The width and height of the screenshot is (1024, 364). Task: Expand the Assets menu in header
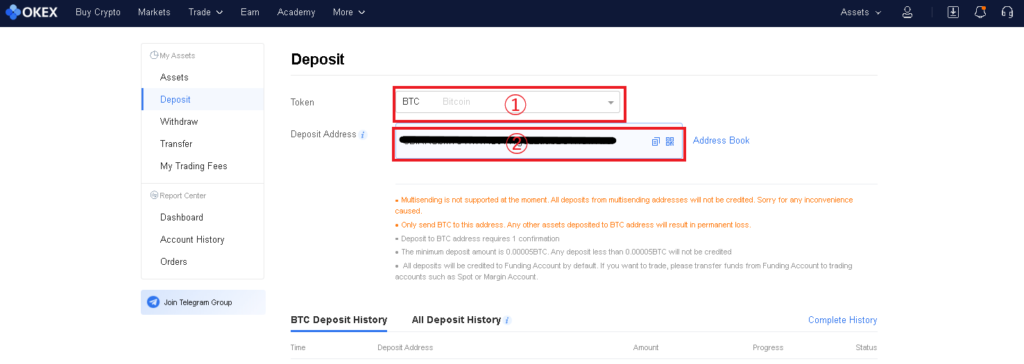(861, 12)
